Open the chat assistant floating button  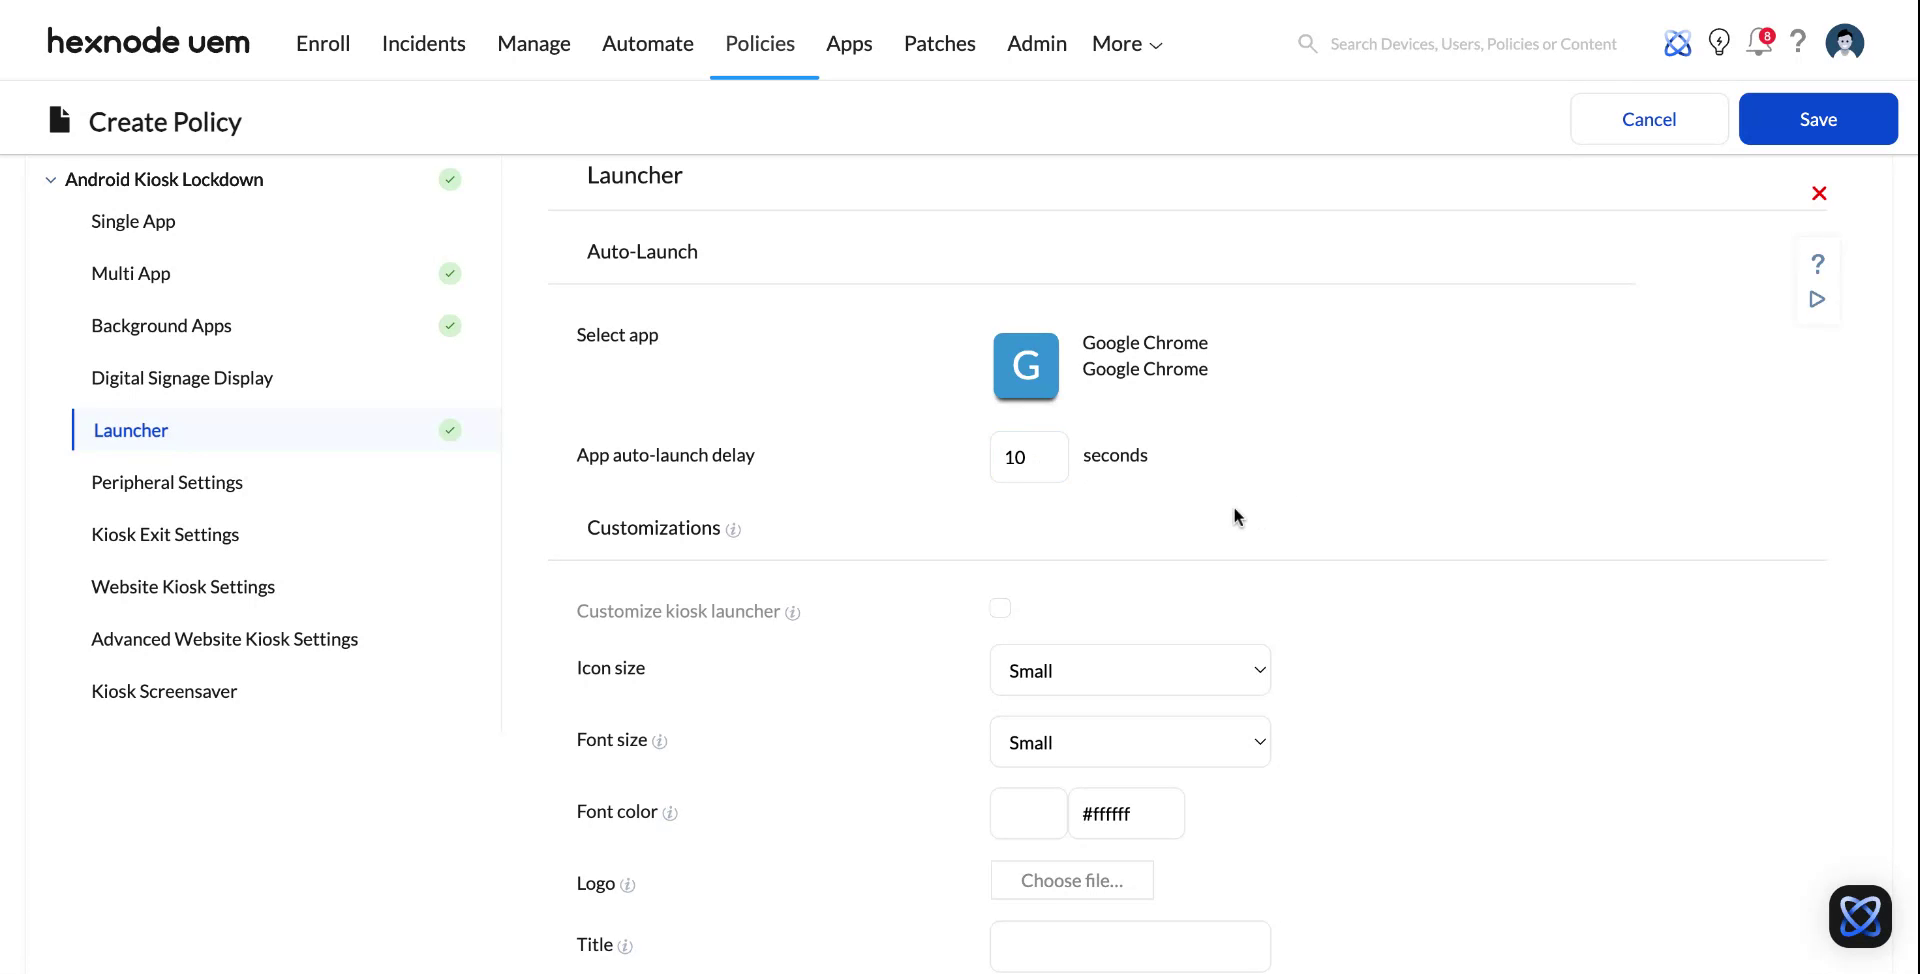1860,916
